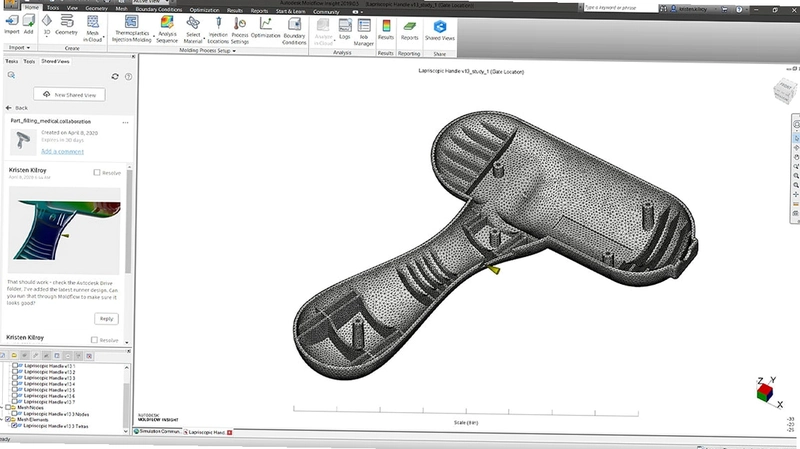Open the View ribbon tab
This screenshot has width=800, height=449.
(72, 8)
